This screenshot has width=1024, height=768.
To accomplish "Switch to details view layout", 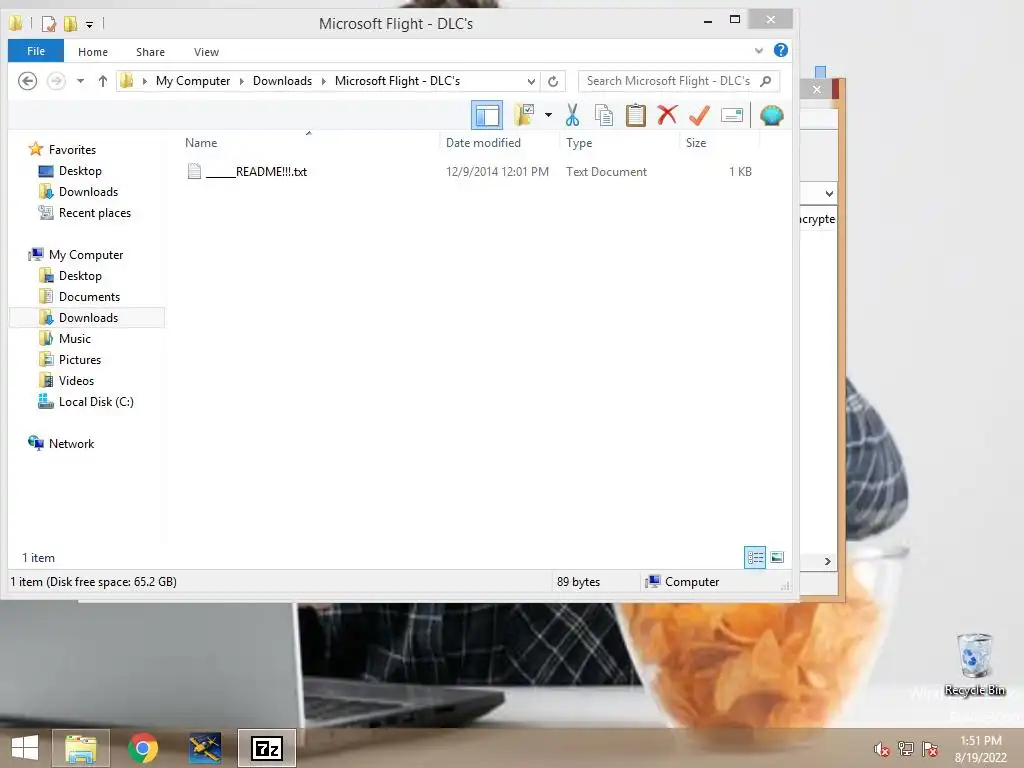I will (x=755, y=557).
